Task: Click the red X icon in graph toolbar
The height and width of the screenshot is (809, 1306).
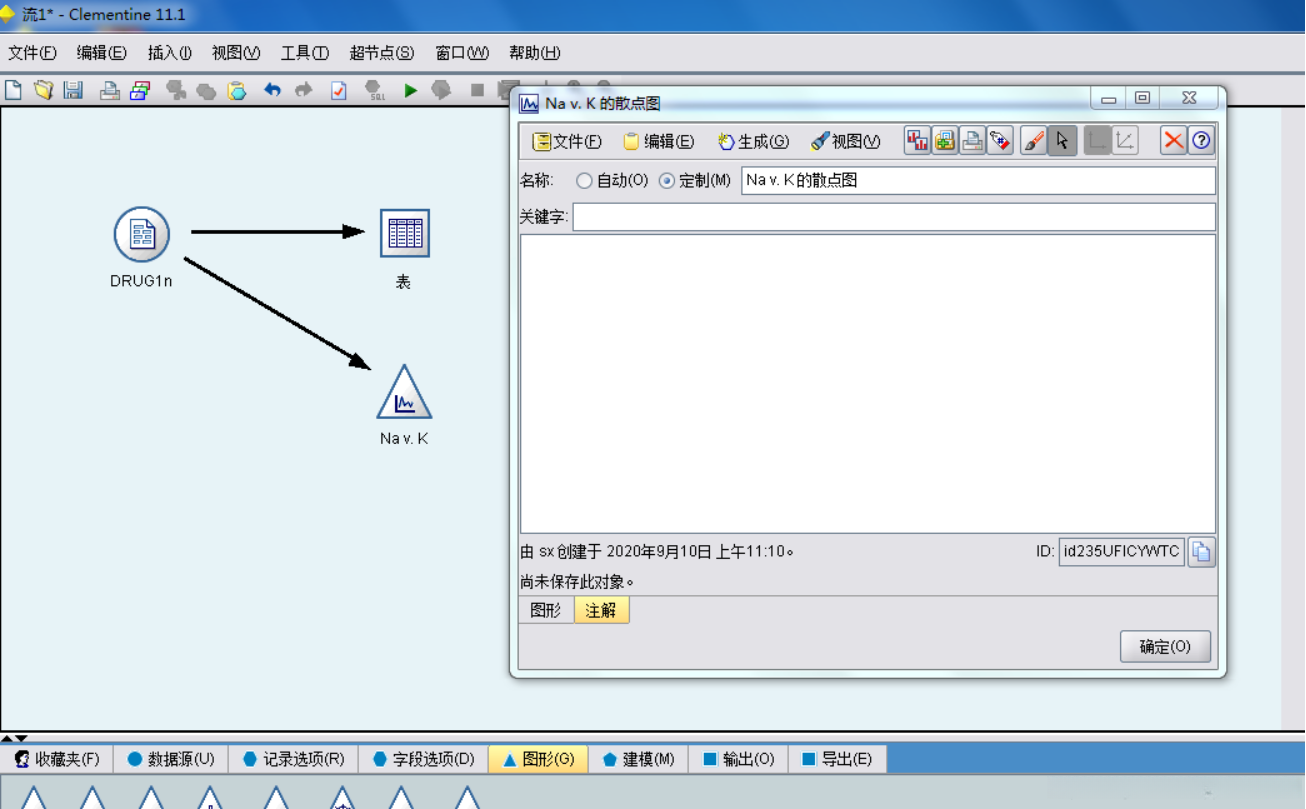Action: click(x=1173, y=140)
